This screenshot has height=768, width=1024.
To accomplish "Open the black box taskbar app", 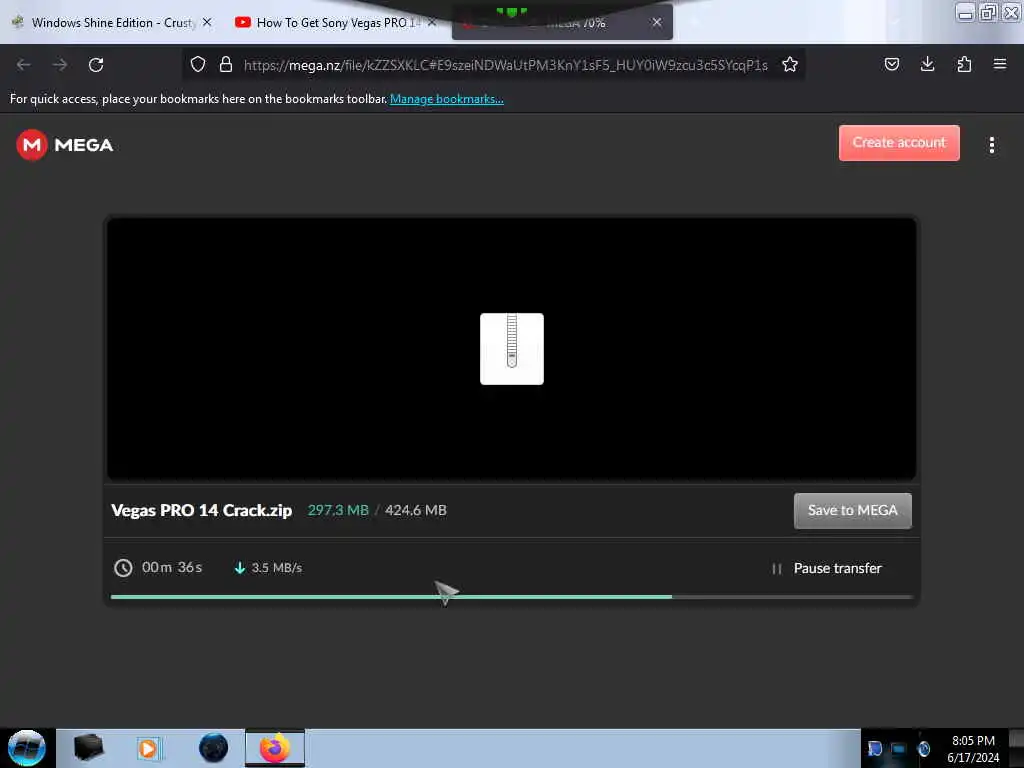I will click(89, 748).
